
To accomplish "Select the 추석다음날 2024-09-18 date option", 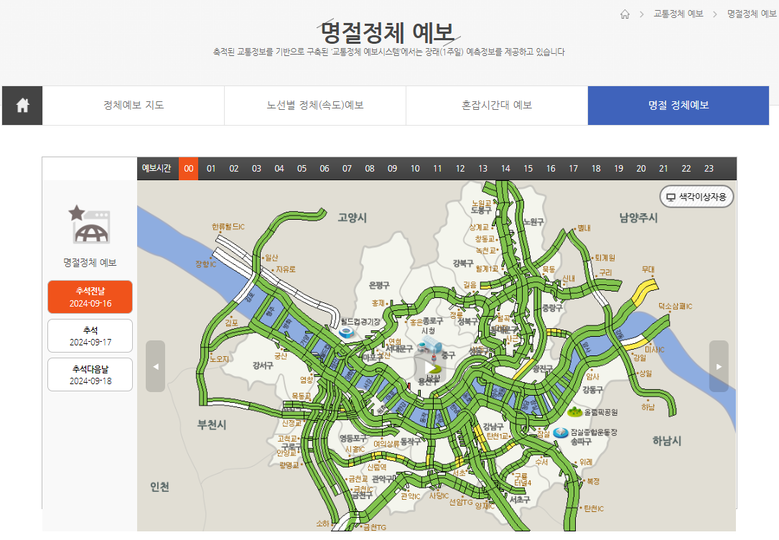I will point(90,375).
